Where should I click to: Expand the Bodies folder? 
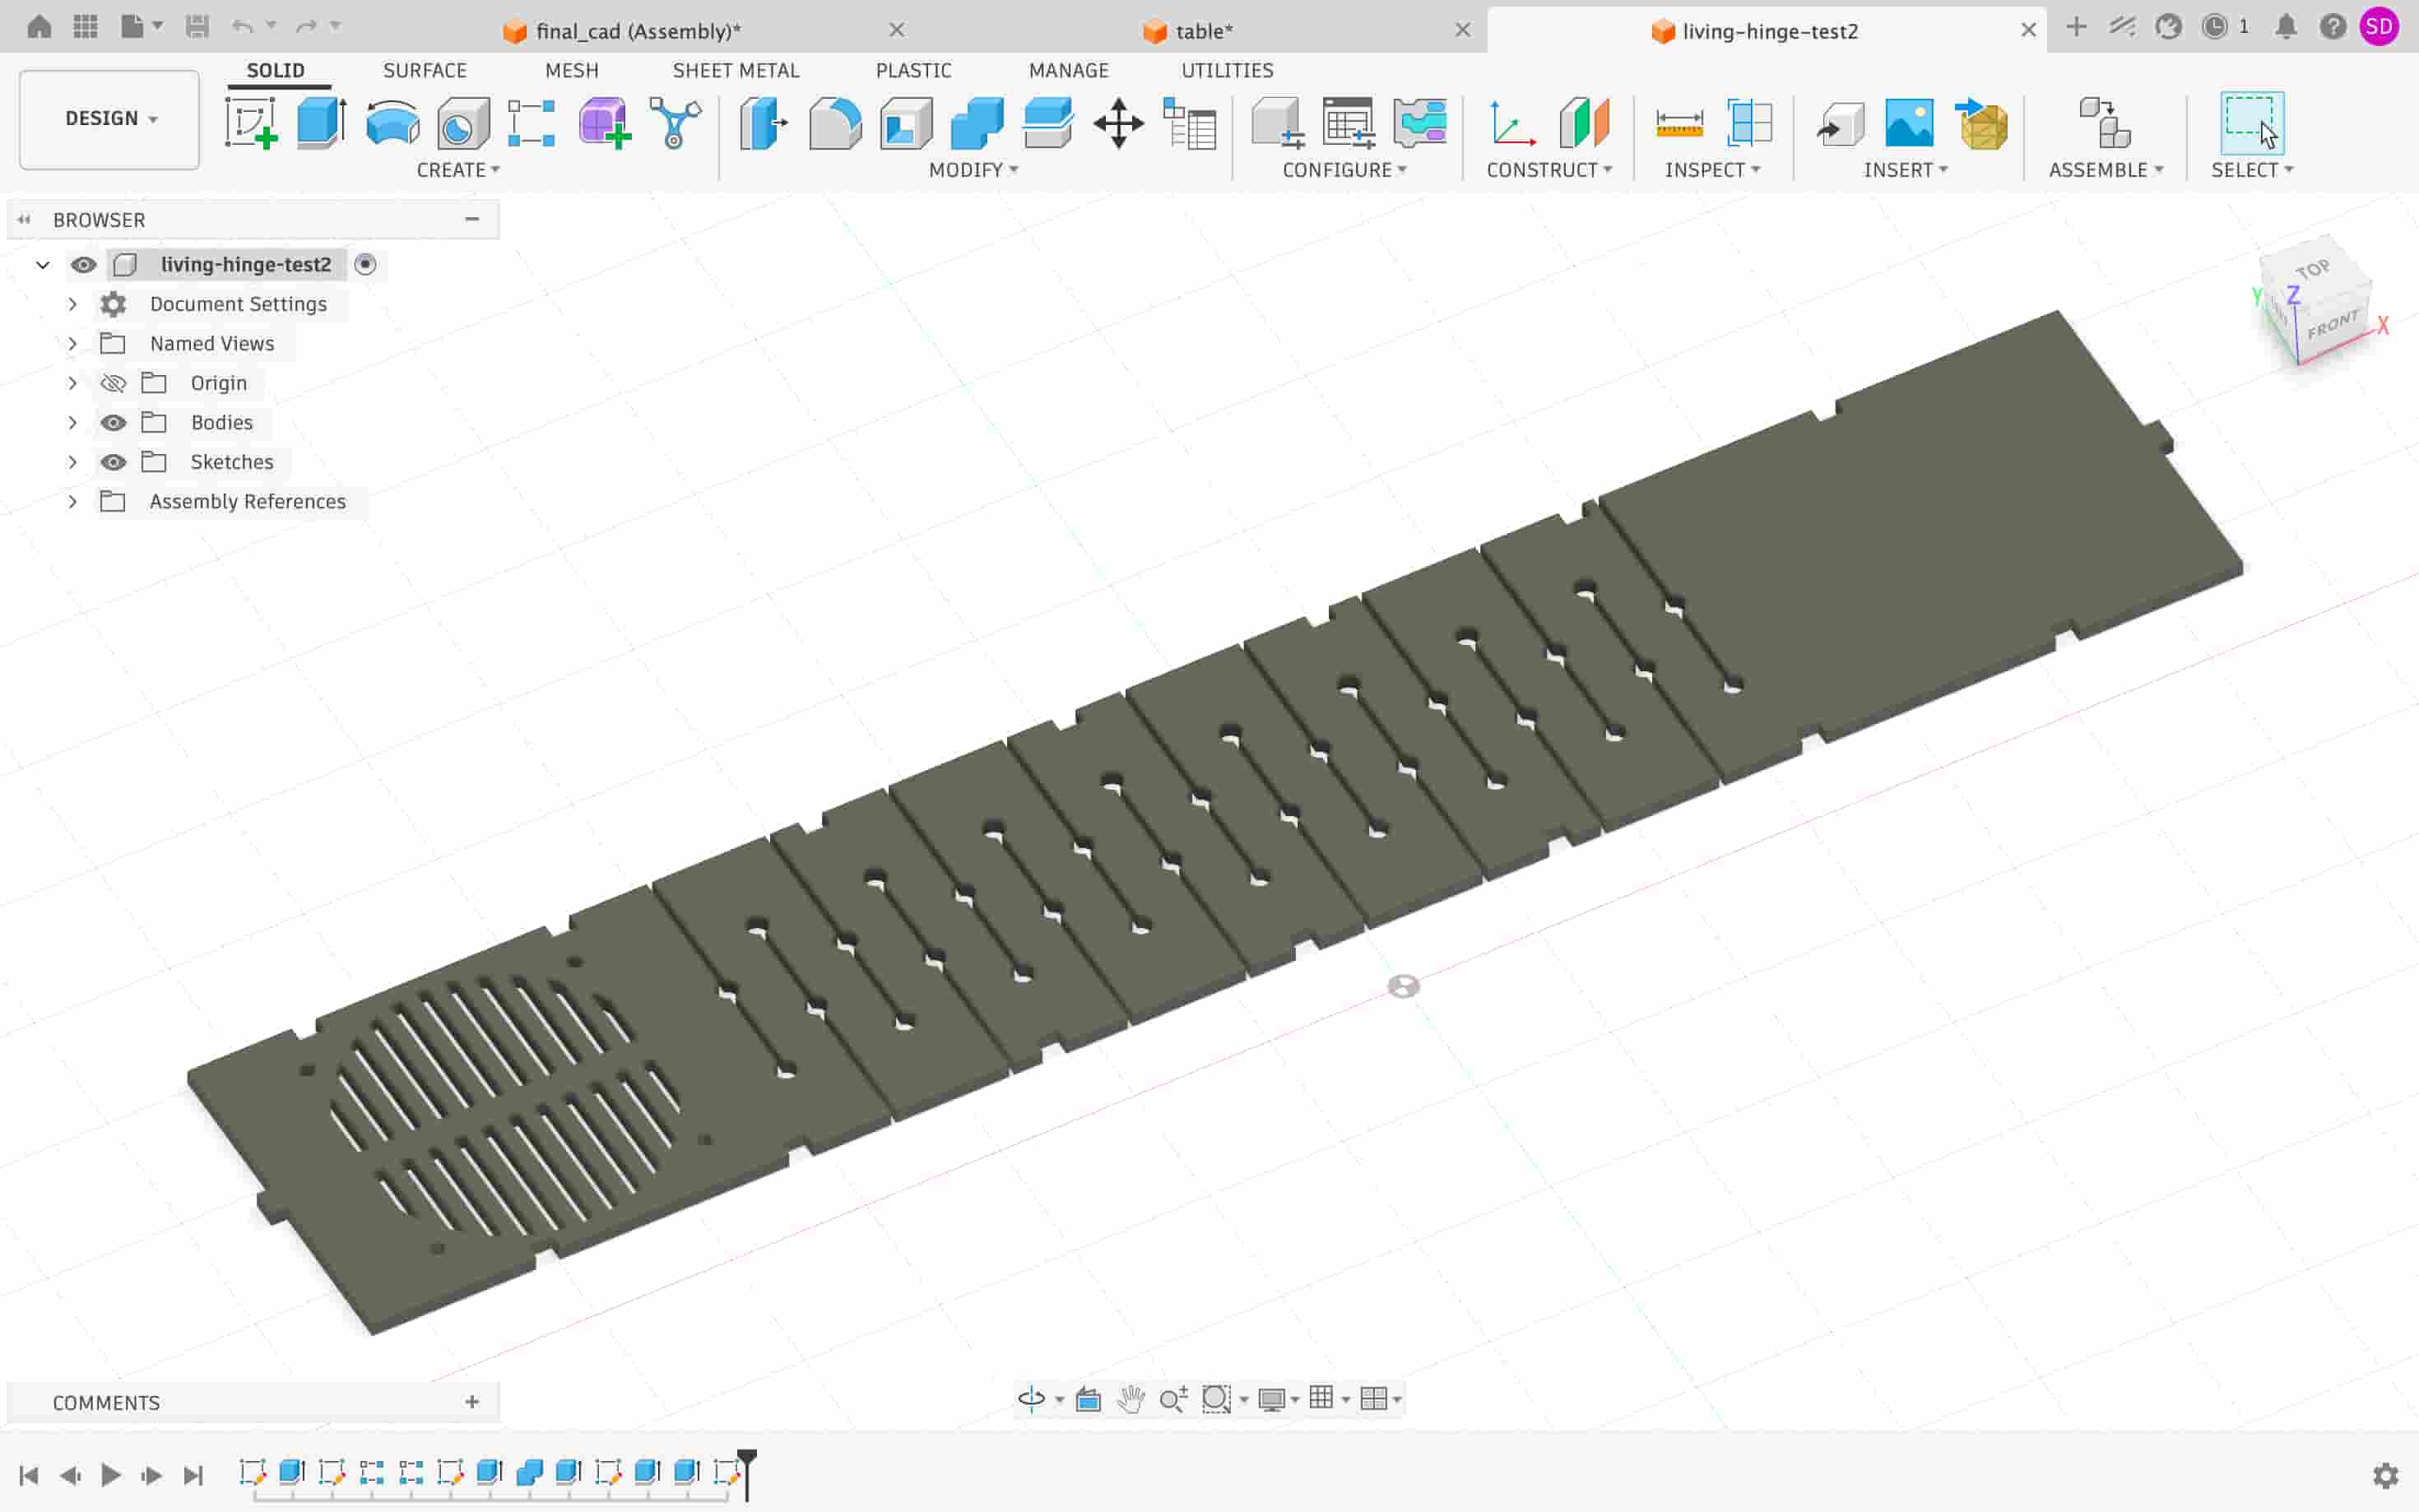click(x=72, y=422)
